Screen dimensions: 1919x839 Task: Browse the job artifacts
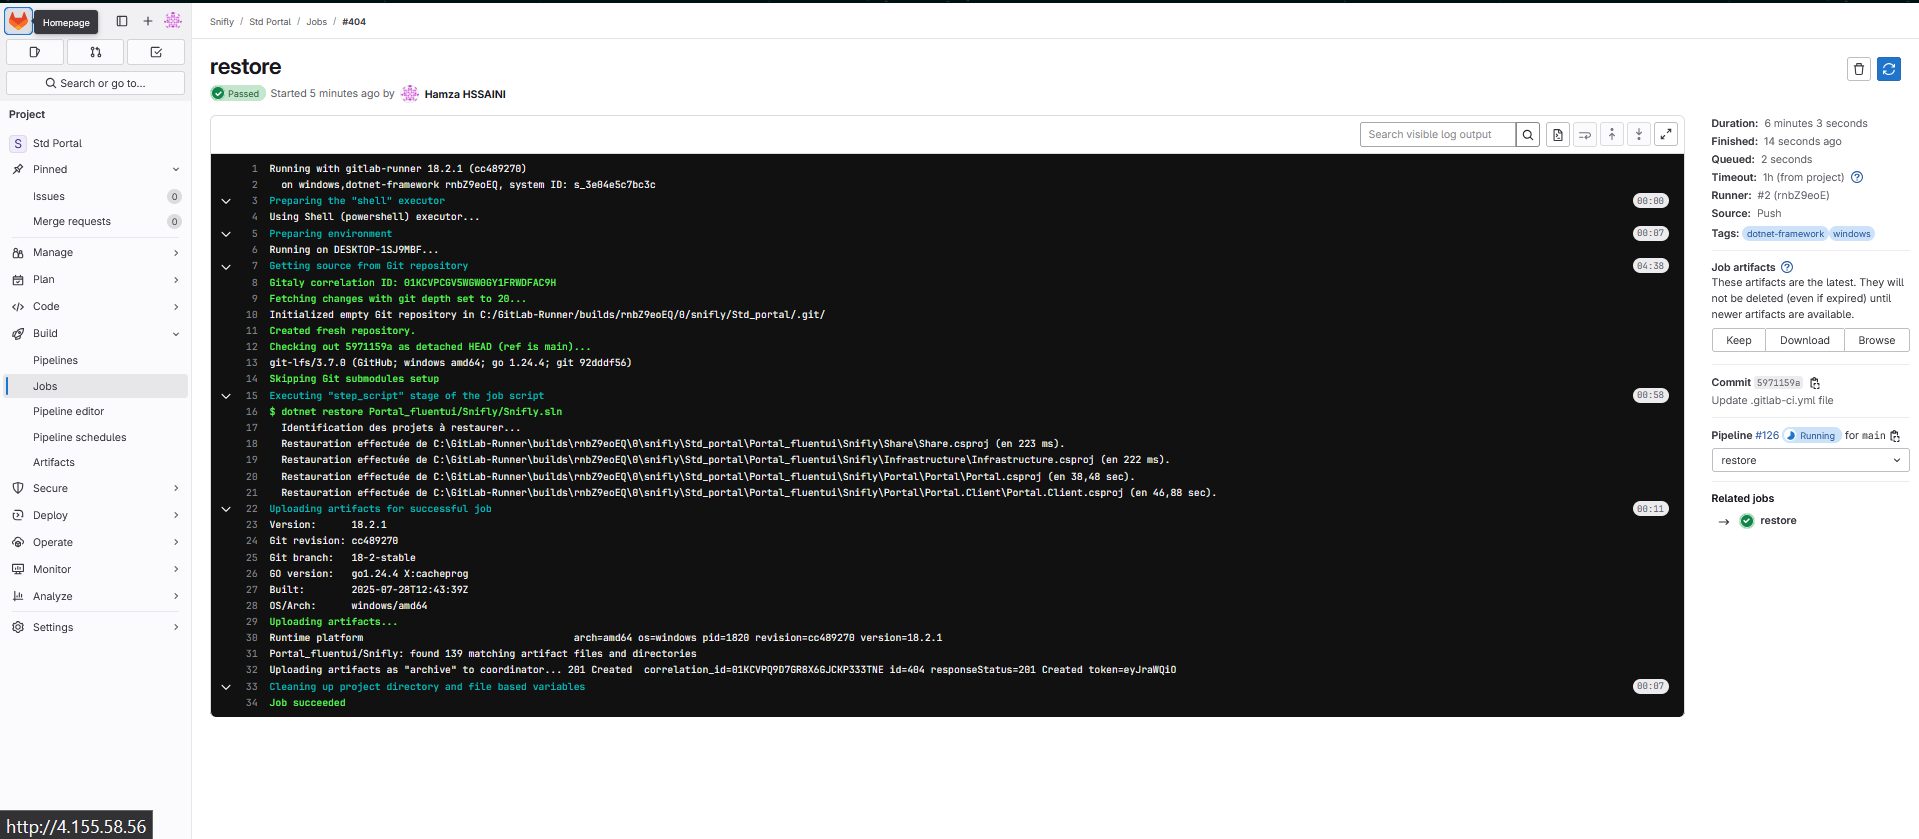pyautogui.click(x=1877, y=341)
